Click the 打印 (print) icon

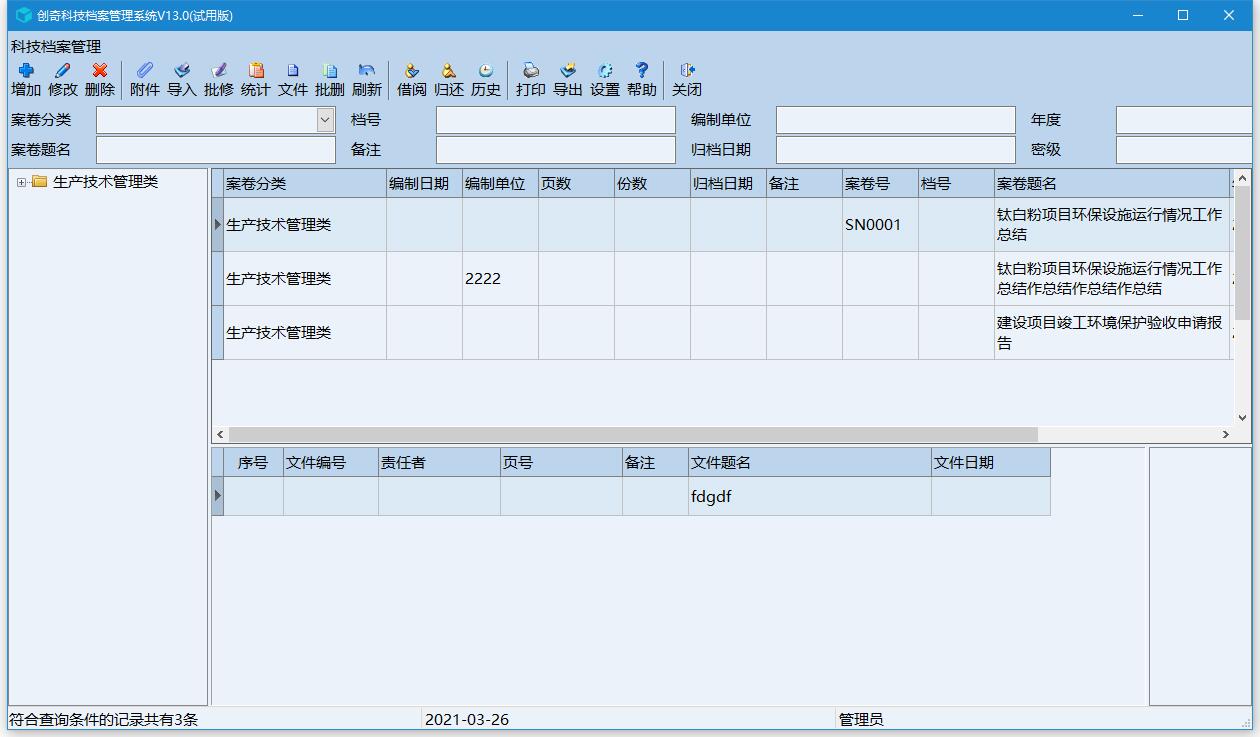pos(531,70)
